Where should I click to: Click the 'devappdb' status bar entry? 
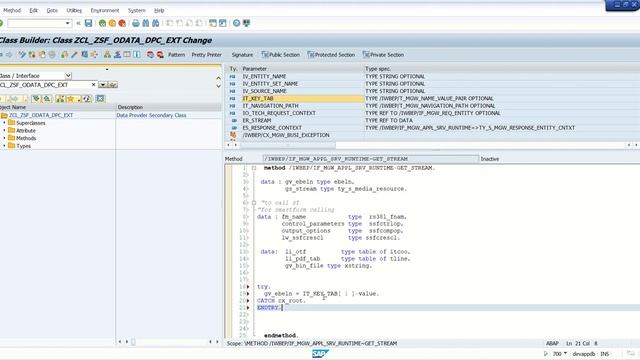(584, 354)
